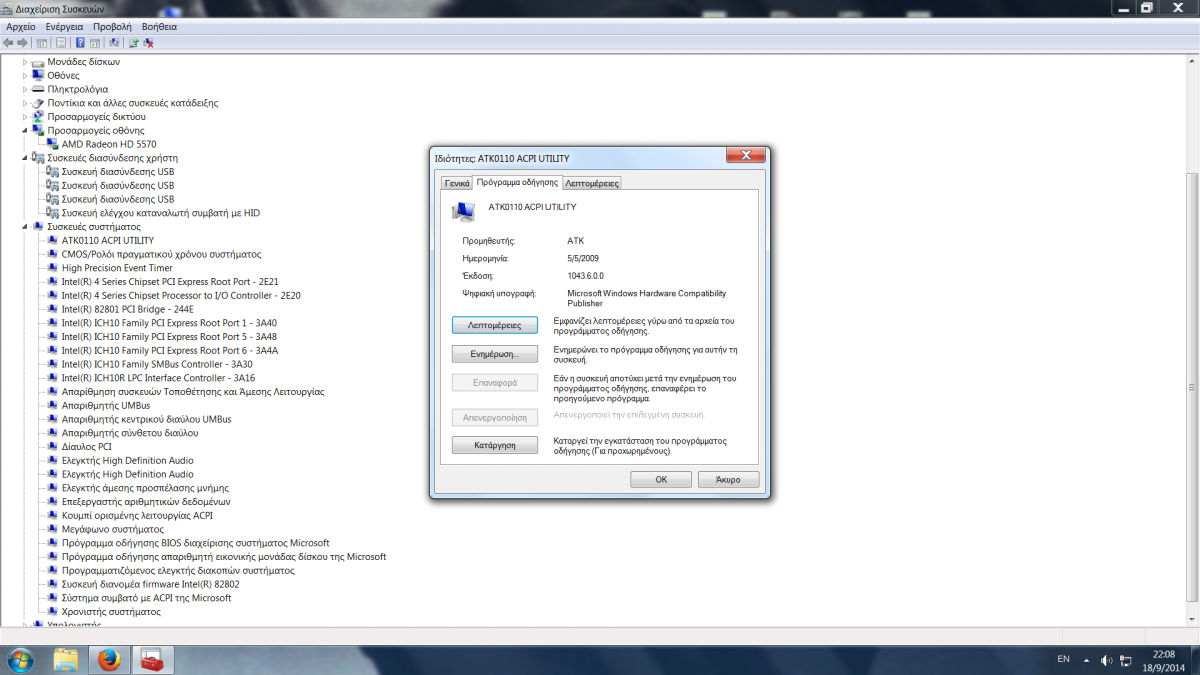The width and height of the screenshot is (1200, 675).
Task: Click the mouse icon for Ποντίκια category
Action: (38, 103)
